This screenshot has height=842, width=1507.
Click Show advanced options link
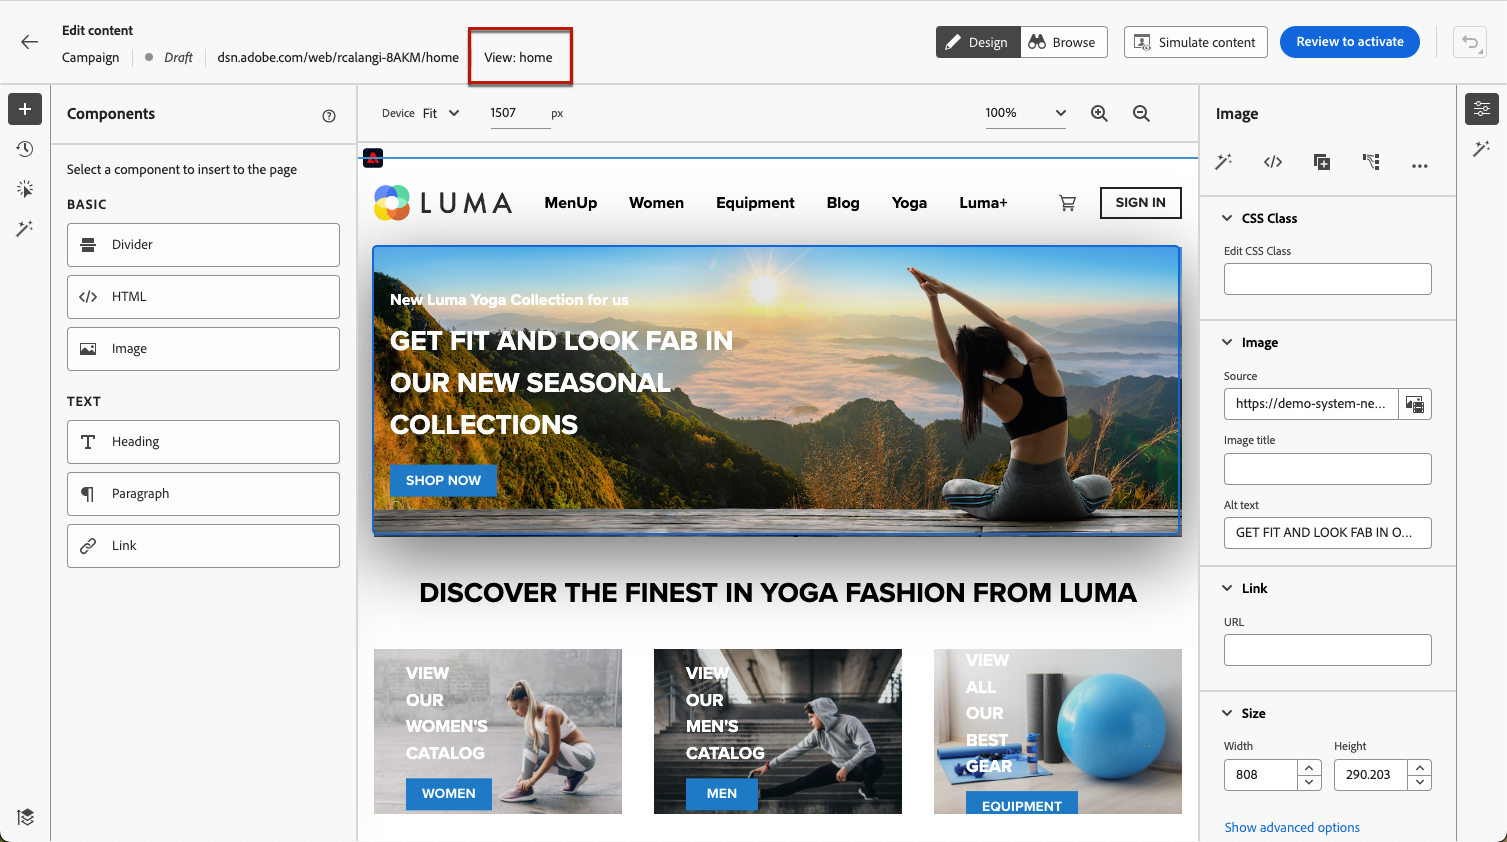pyautogui.click(x=1292, y=827)
